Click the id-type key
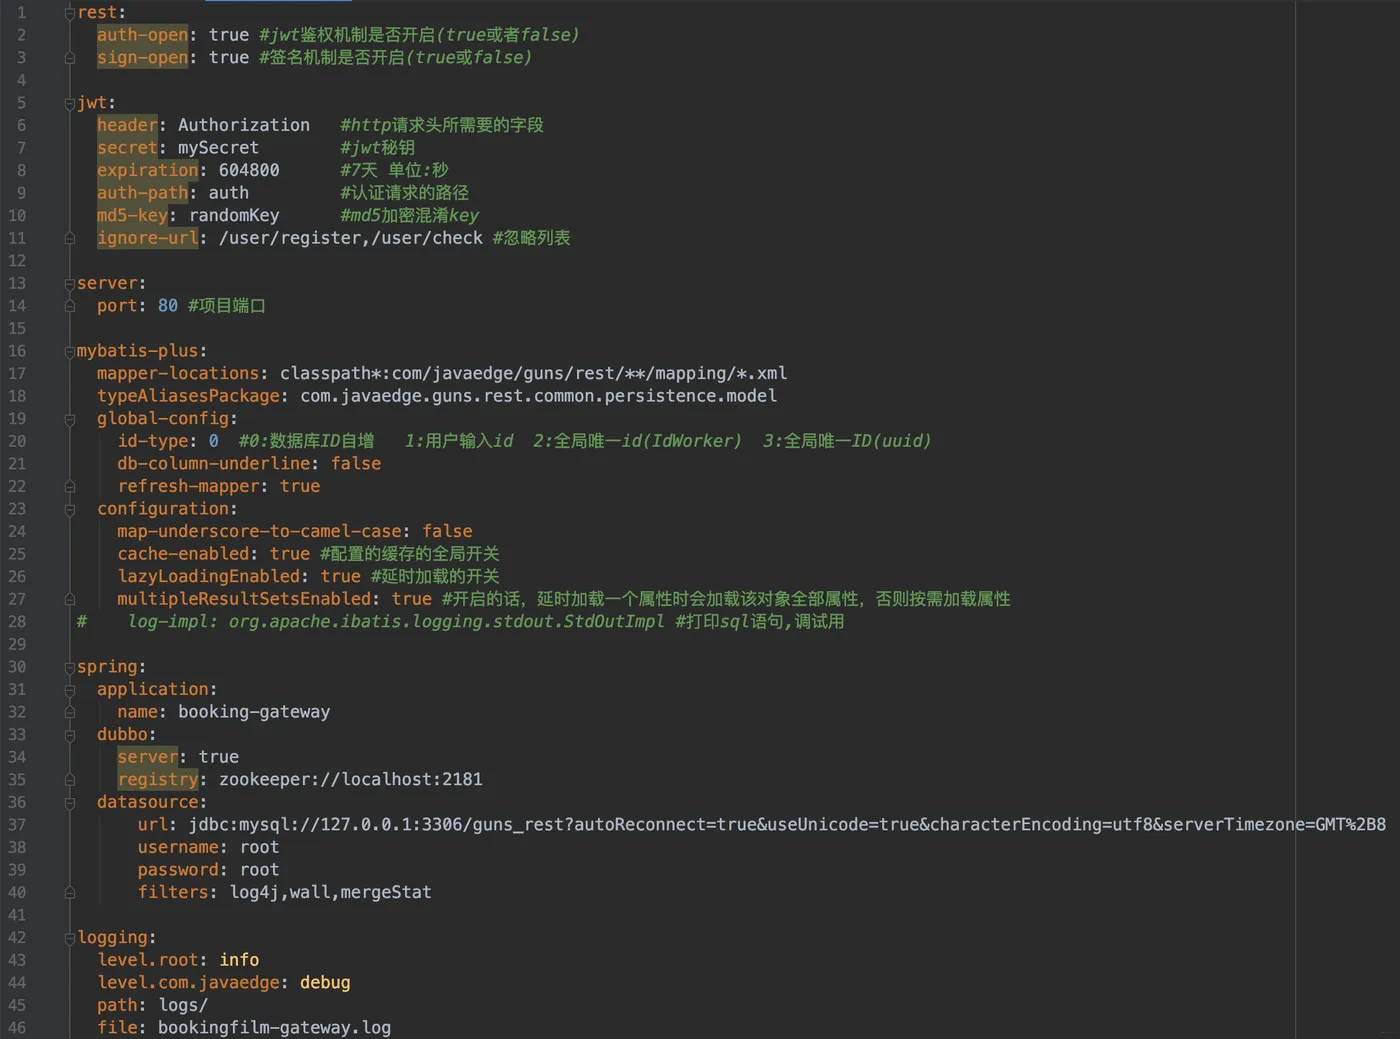The width and height of the screenshot is (1400, 1039). (x=153, y=441)
